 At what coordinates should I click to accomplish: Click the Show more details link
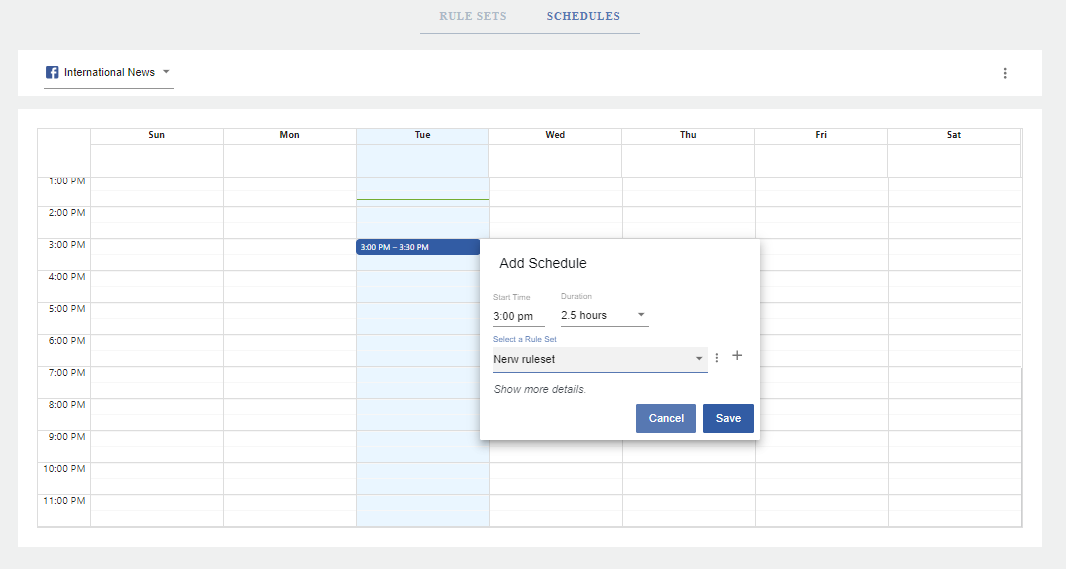click(540, 390)
